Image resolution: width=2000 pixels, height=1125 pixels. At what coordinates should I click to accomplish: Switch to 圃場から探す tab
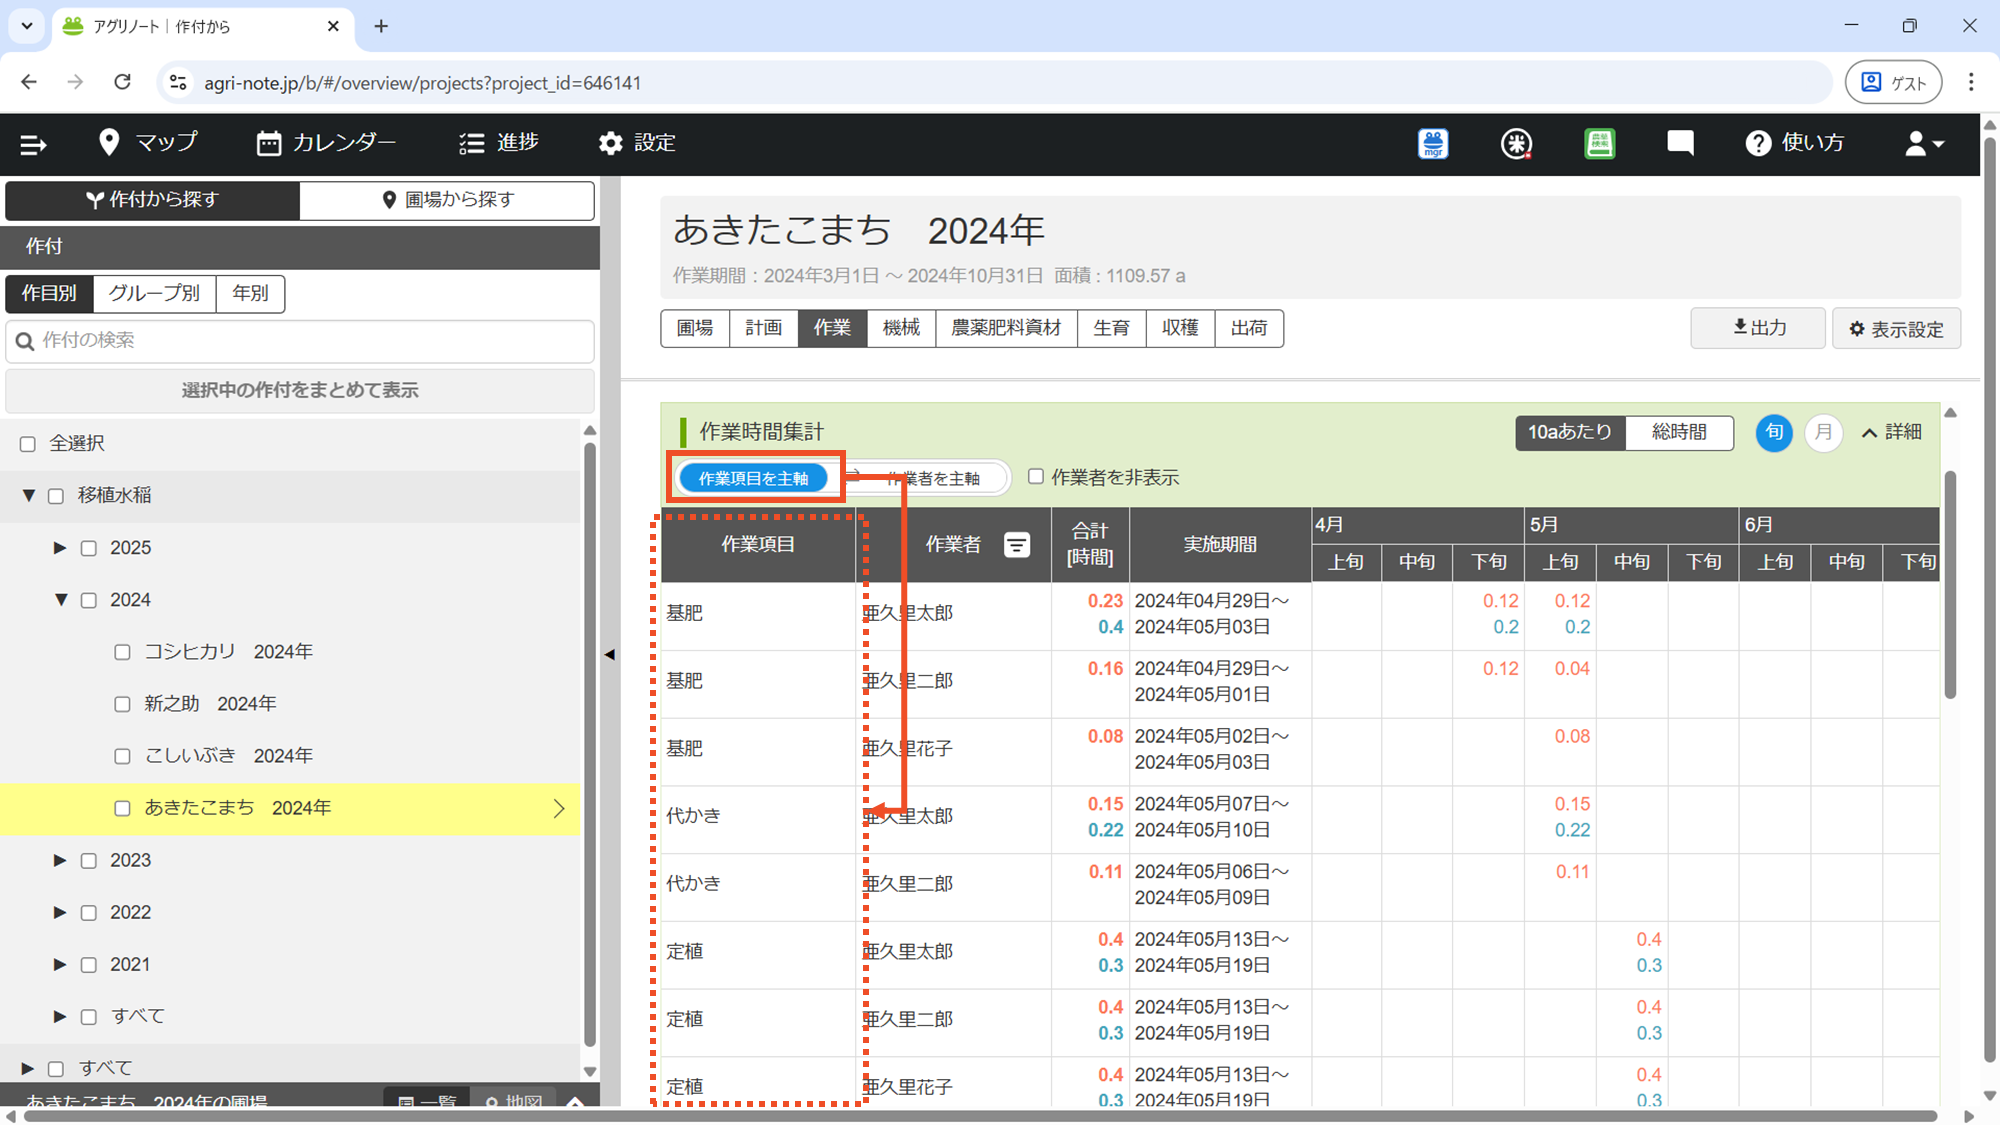coord(447,200)
